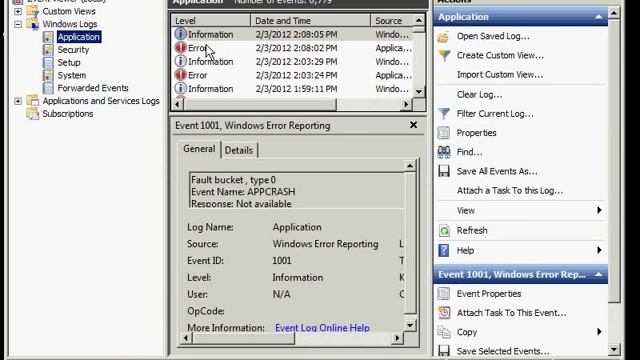Click right arrow of detail horizontal scrollbar
This screenshot has width=640, height=360.
click(x=397, y=338)
